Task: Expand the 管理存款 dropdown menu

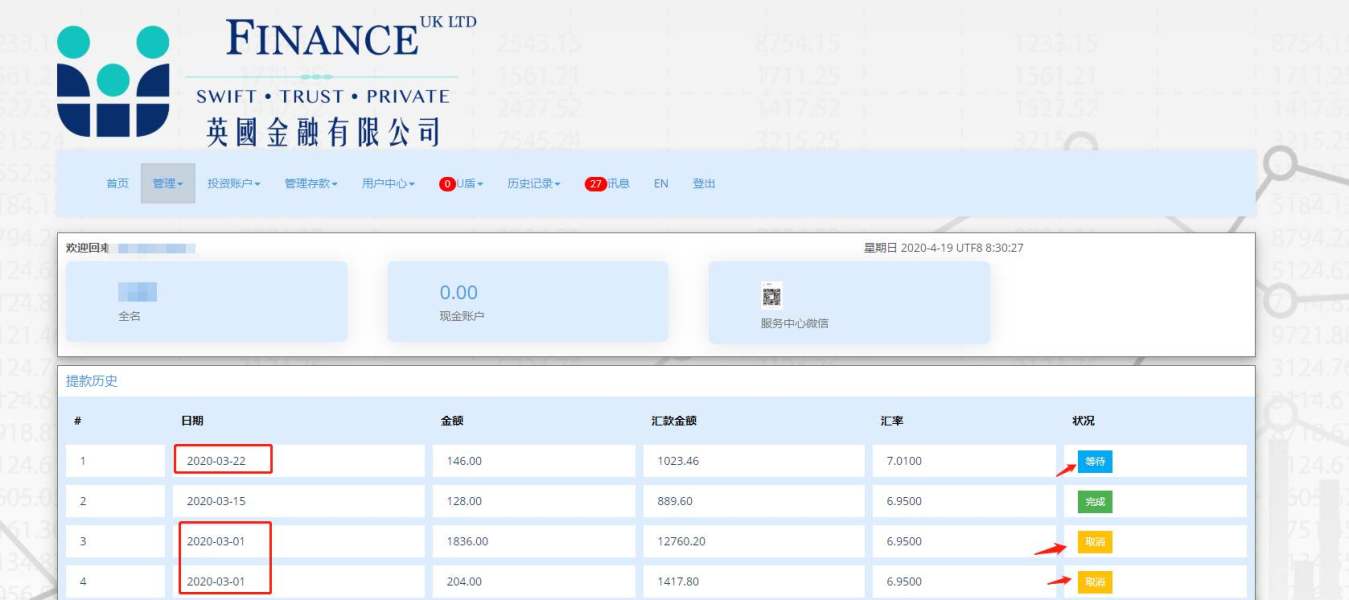Action: (311, 184)
